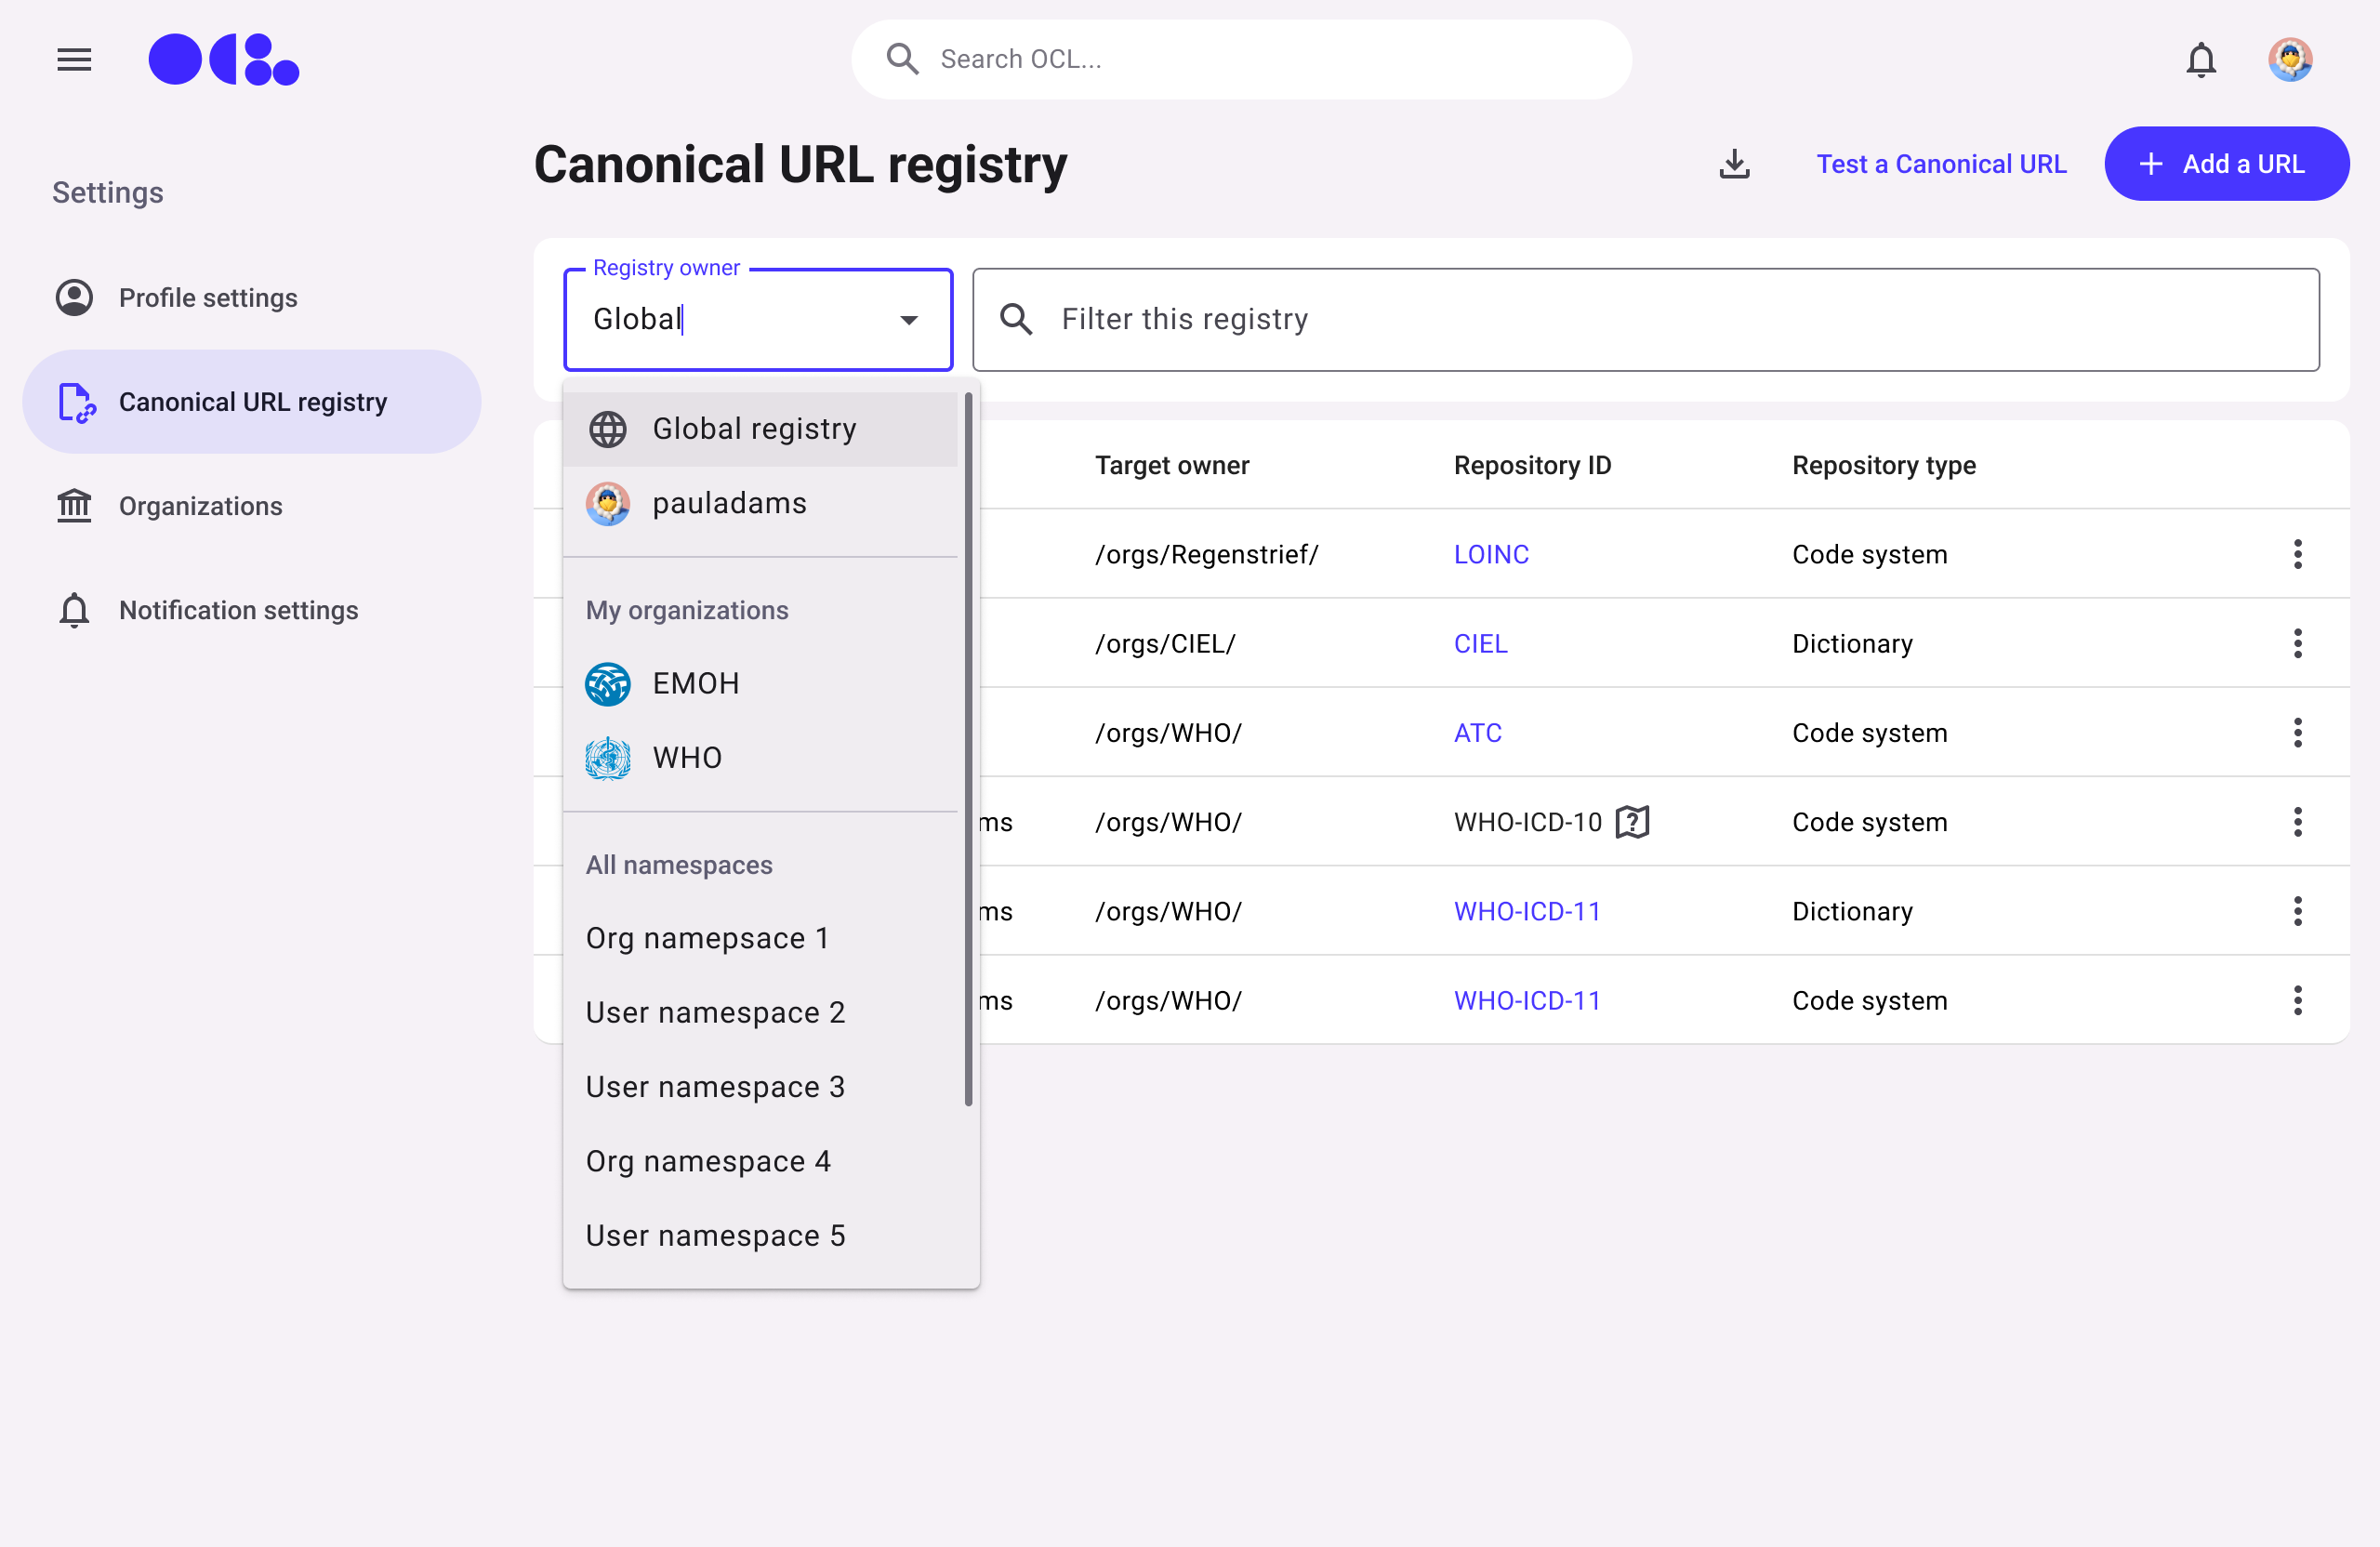This screenshot has height=1547, width=2380.
Task: Collapse the Registry owner dropdown arrow
Action: (908, 320)
